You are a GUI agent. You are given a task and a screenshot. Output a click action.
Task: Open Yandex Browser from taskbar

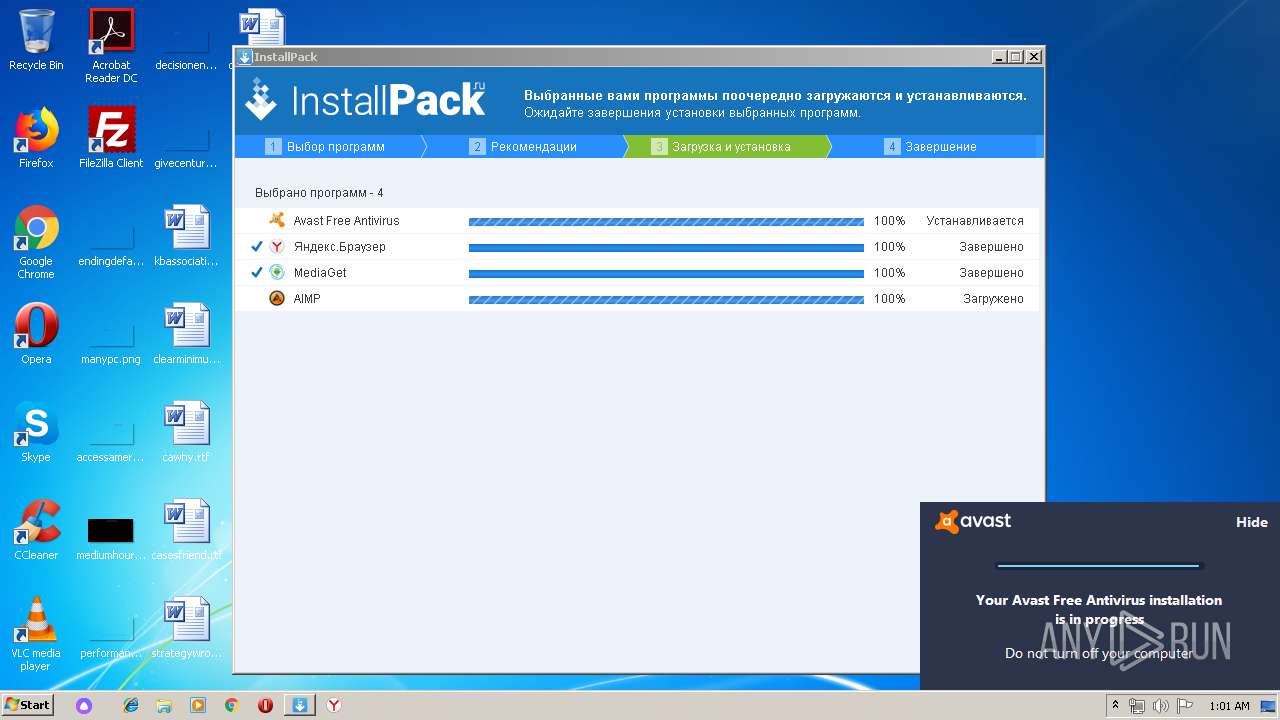click(333, 705)
